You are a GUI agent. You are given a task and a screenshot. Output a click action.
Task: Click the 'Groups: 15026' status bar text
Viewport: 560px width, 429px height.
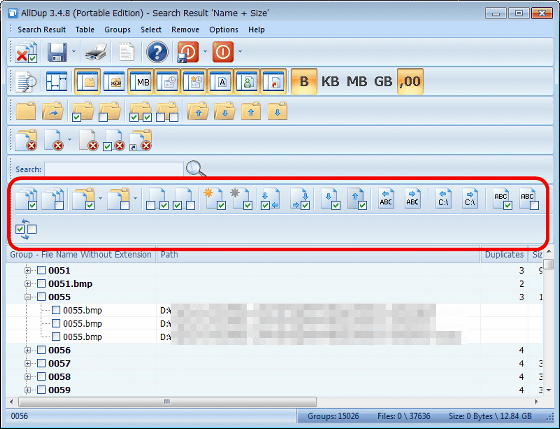(x=333, y=416)
